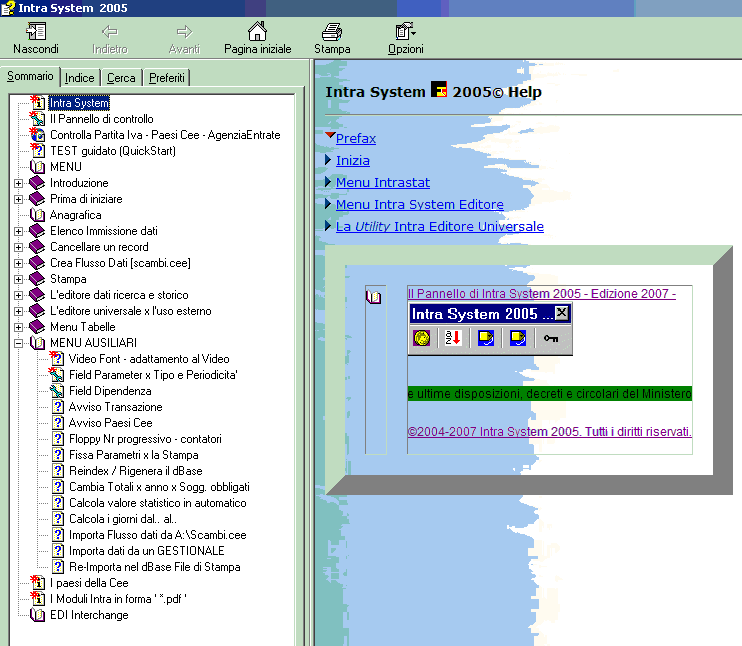Click the blue arrow beside Inizia
742x646 pixels.
(x=328, y=160)
